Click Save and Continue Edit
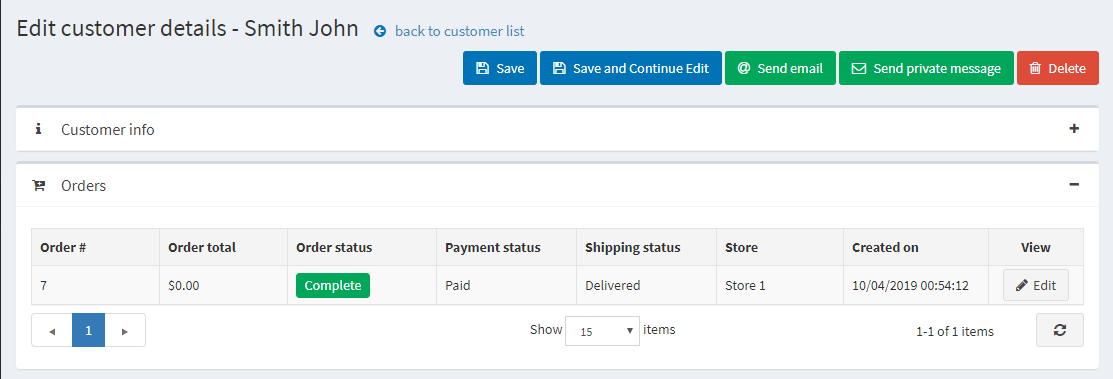Screen dimensions: 1113x379 (630, 68)
